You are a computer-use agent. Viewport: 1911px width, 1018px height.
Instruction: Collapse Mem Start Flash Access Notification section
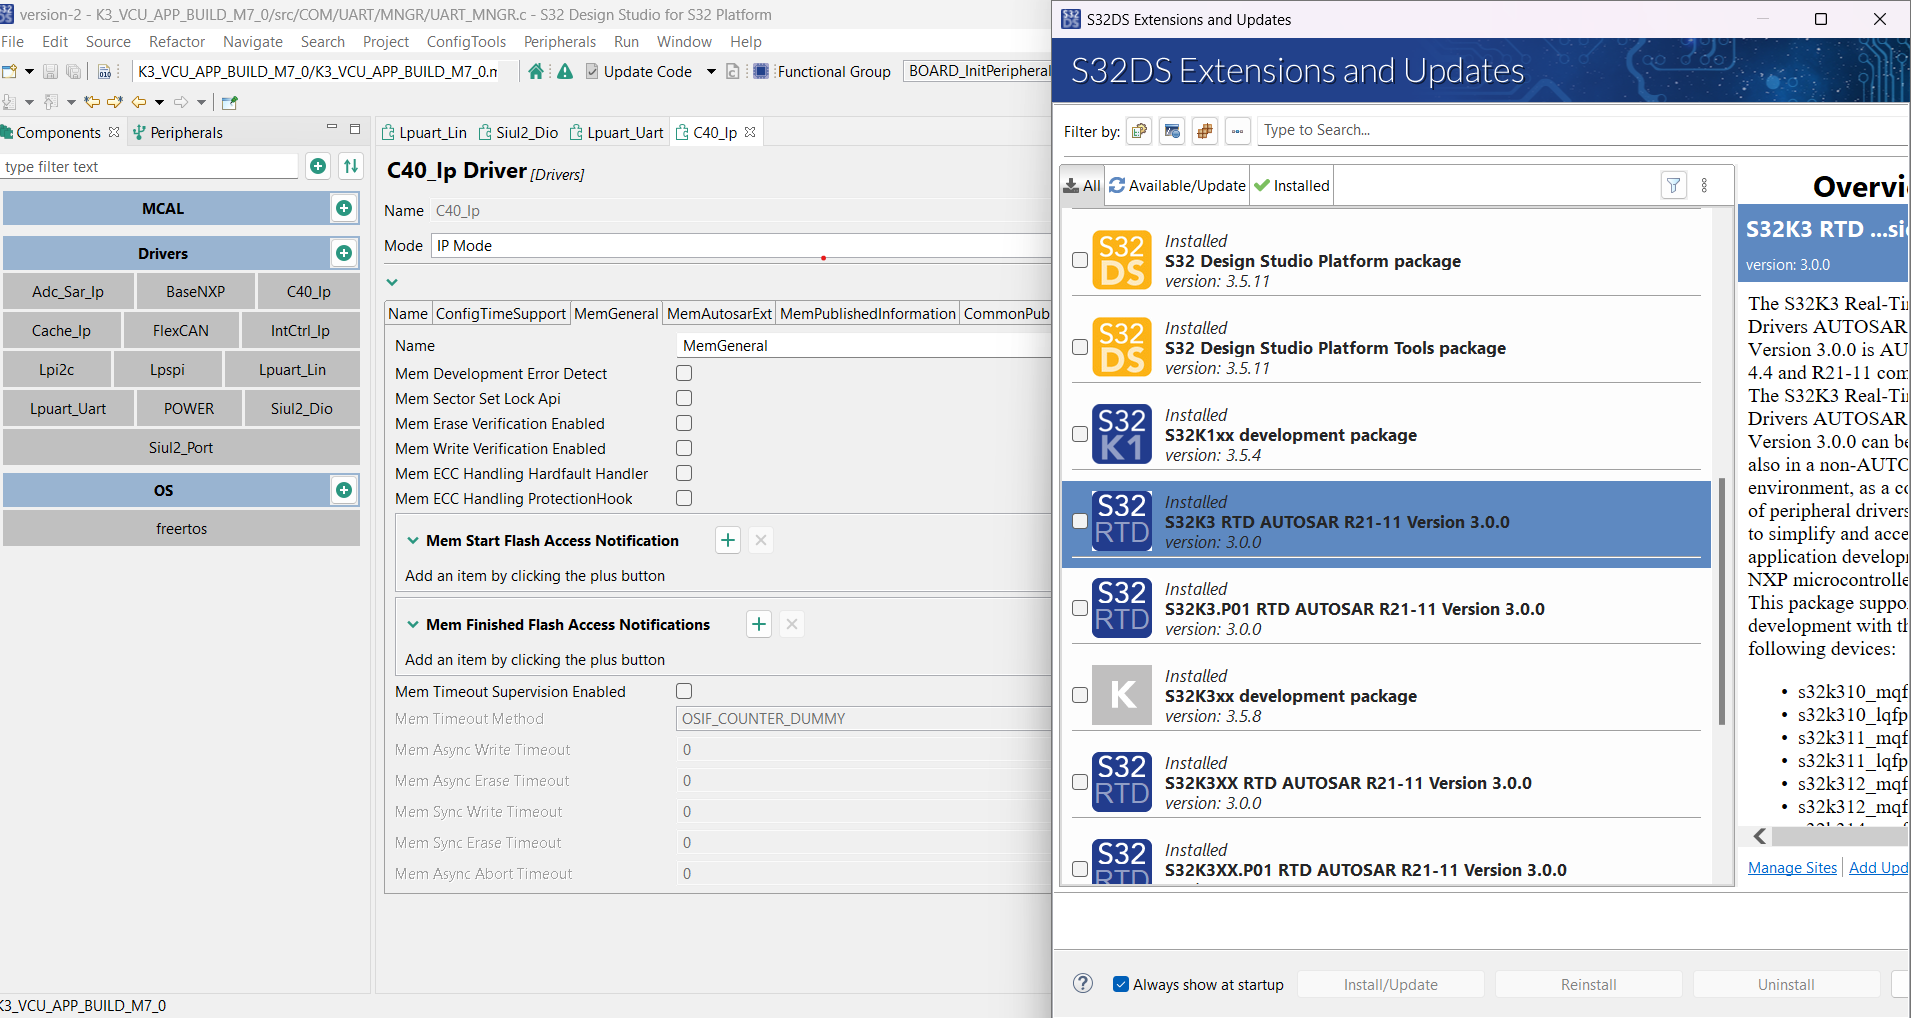(x=414, y=540)
